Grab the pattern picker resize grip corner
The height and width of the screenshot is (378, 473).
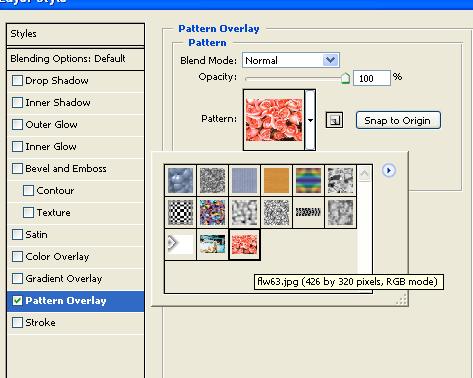pyautogui.click(x=402, y=300)
